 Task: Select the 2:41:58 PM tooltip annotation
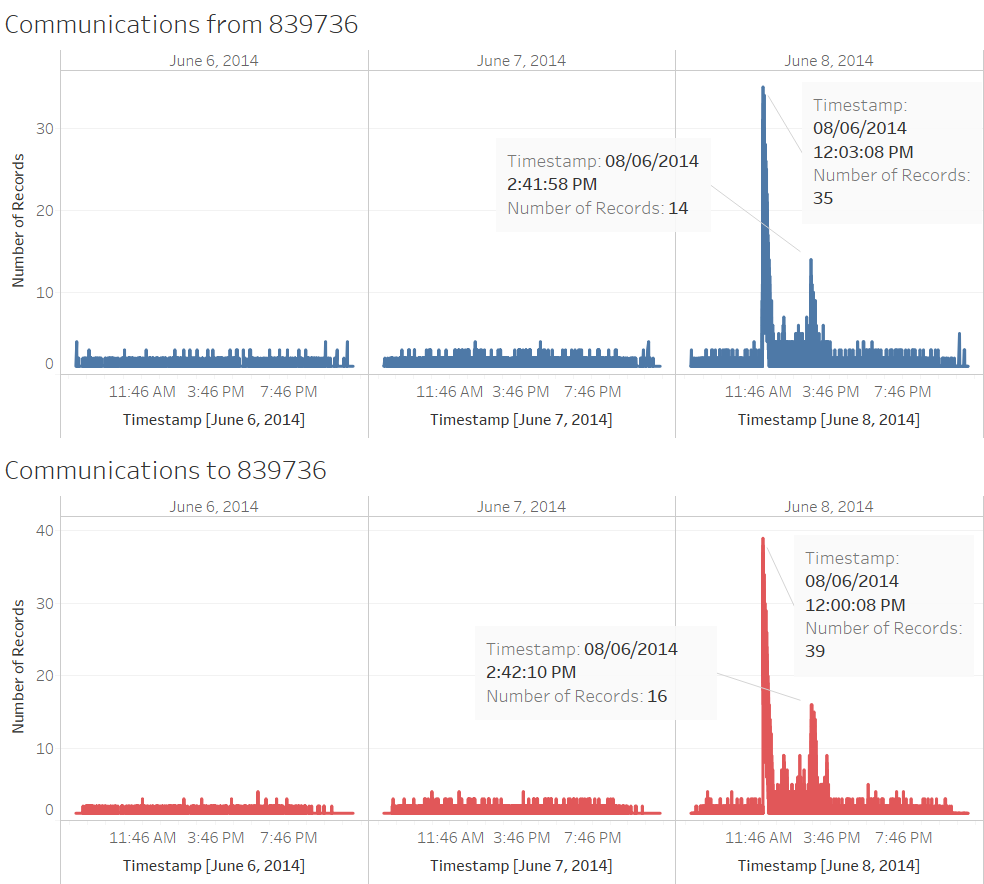(603, 184)
